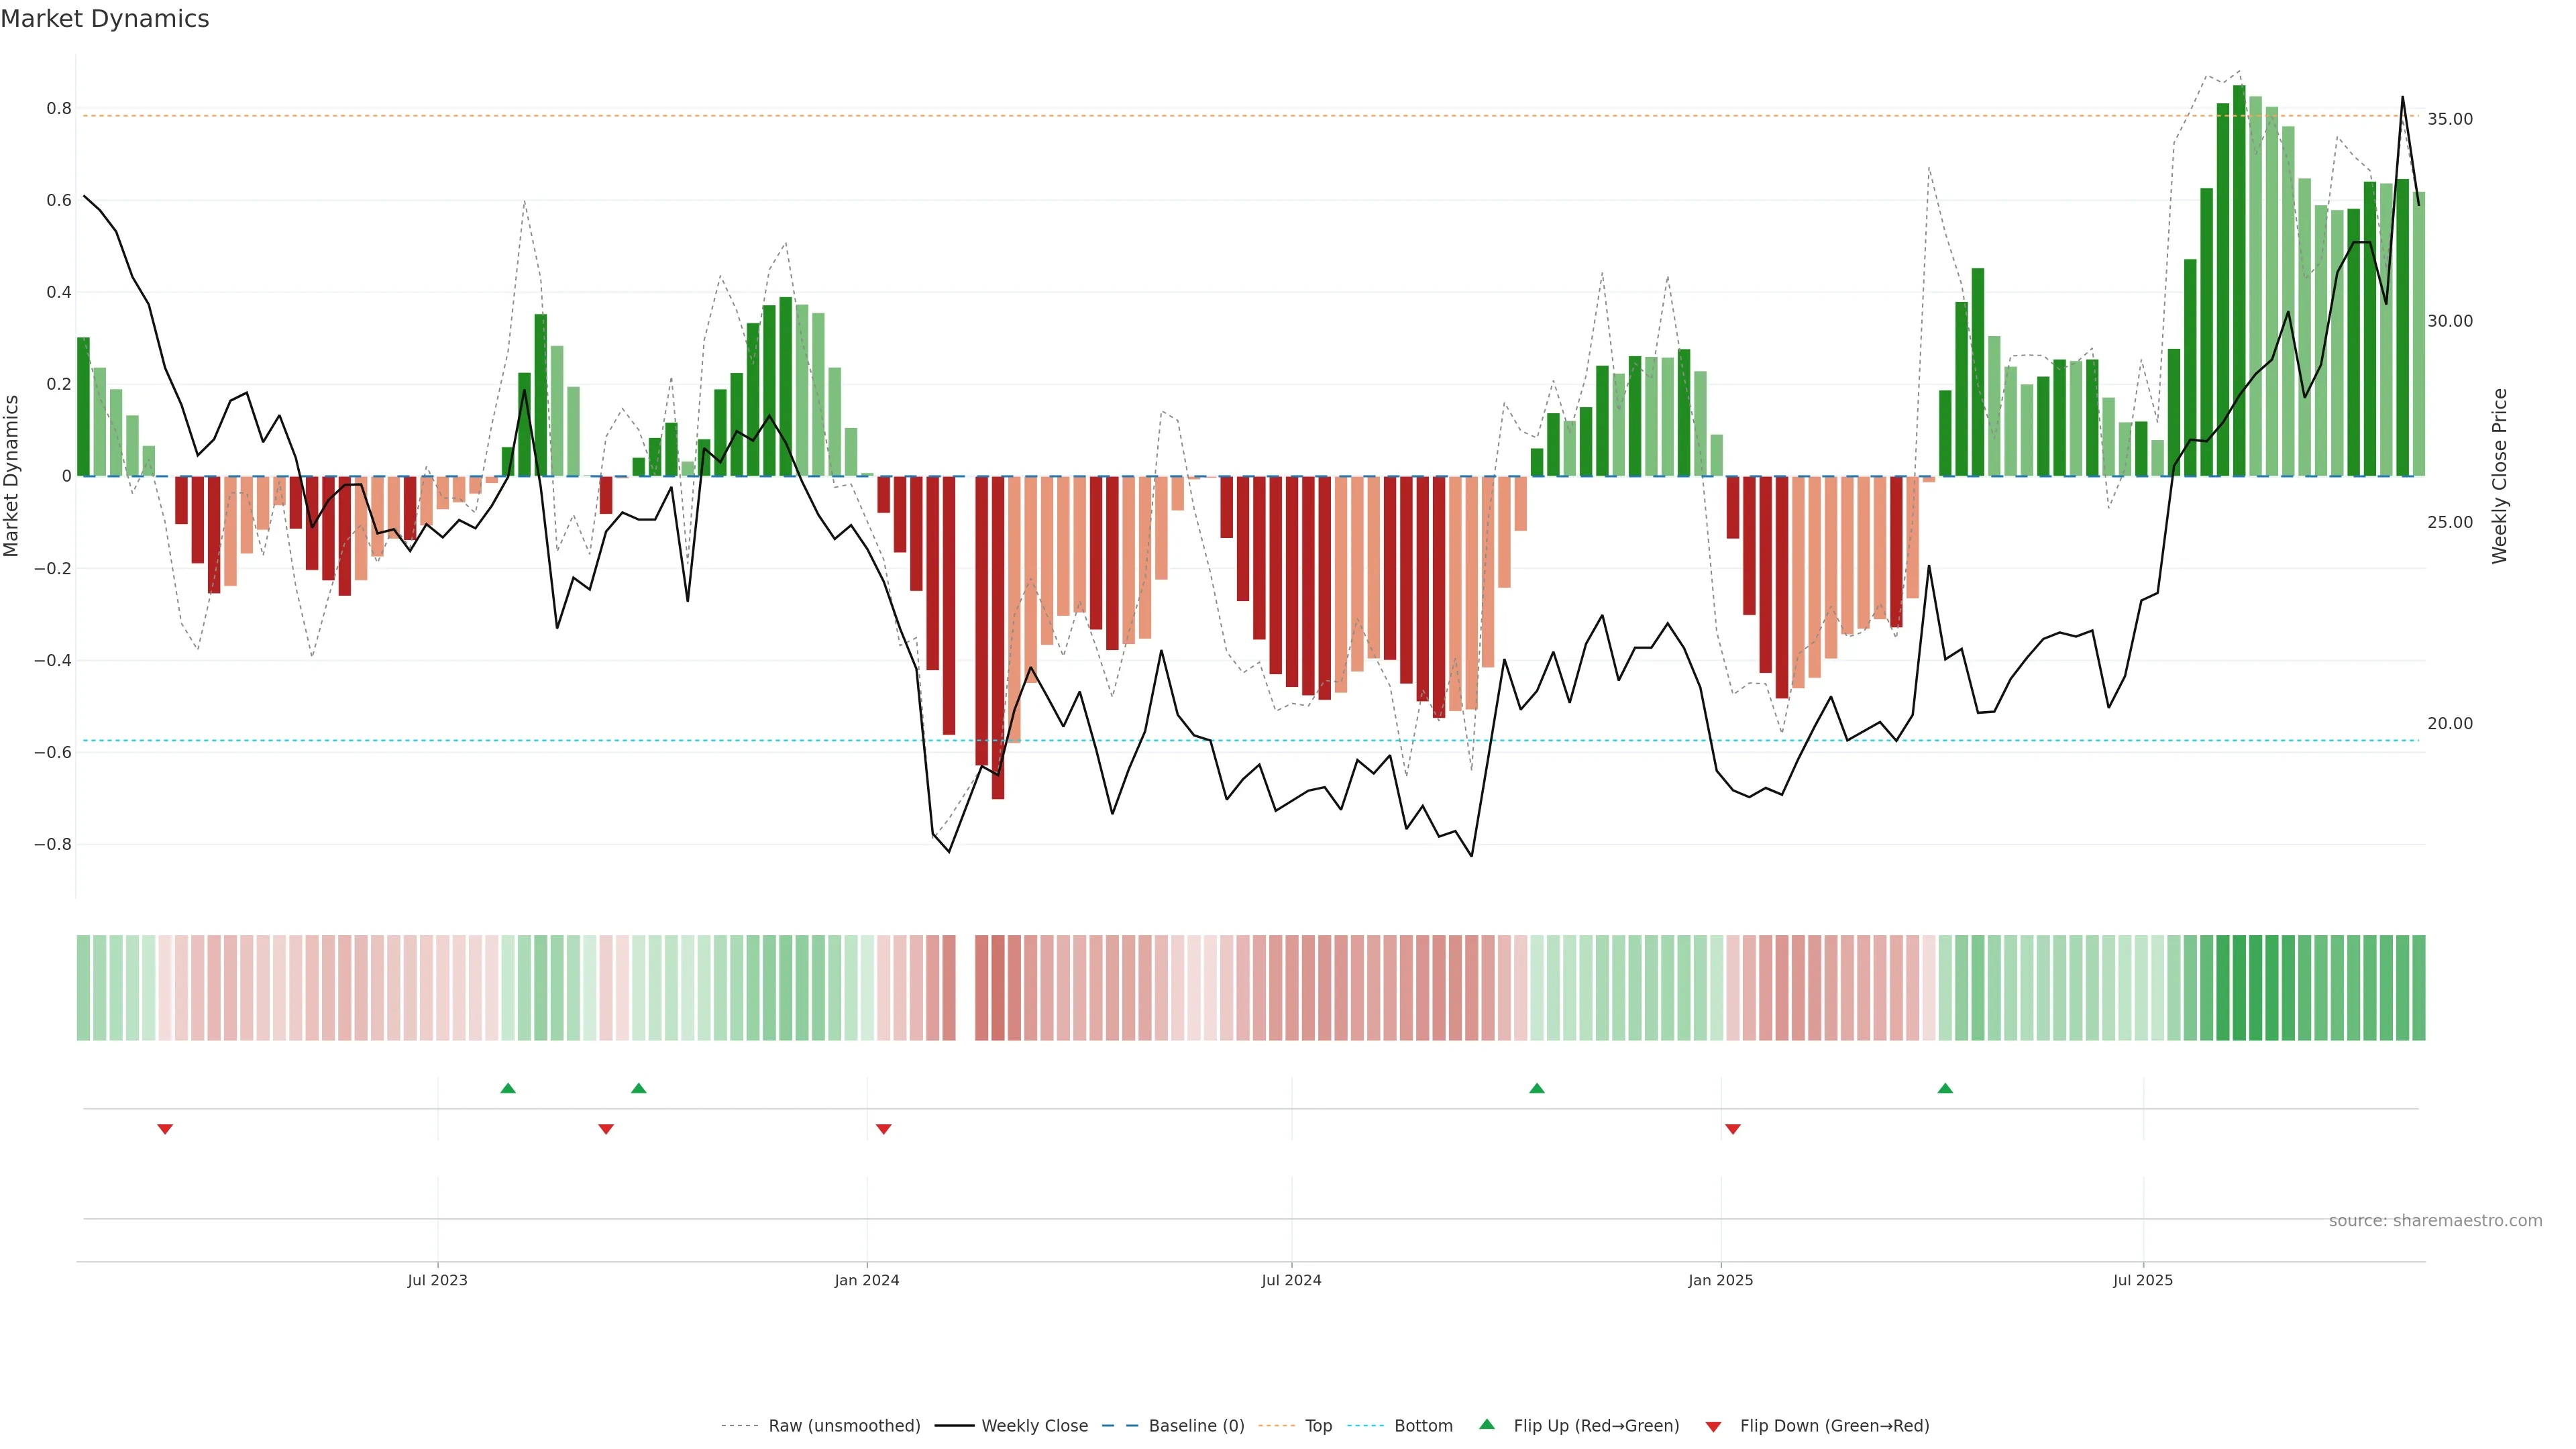Toggle the Weekly Close legend entry
The image size is (2576, 1449).
click(x=1034, y=1426)
